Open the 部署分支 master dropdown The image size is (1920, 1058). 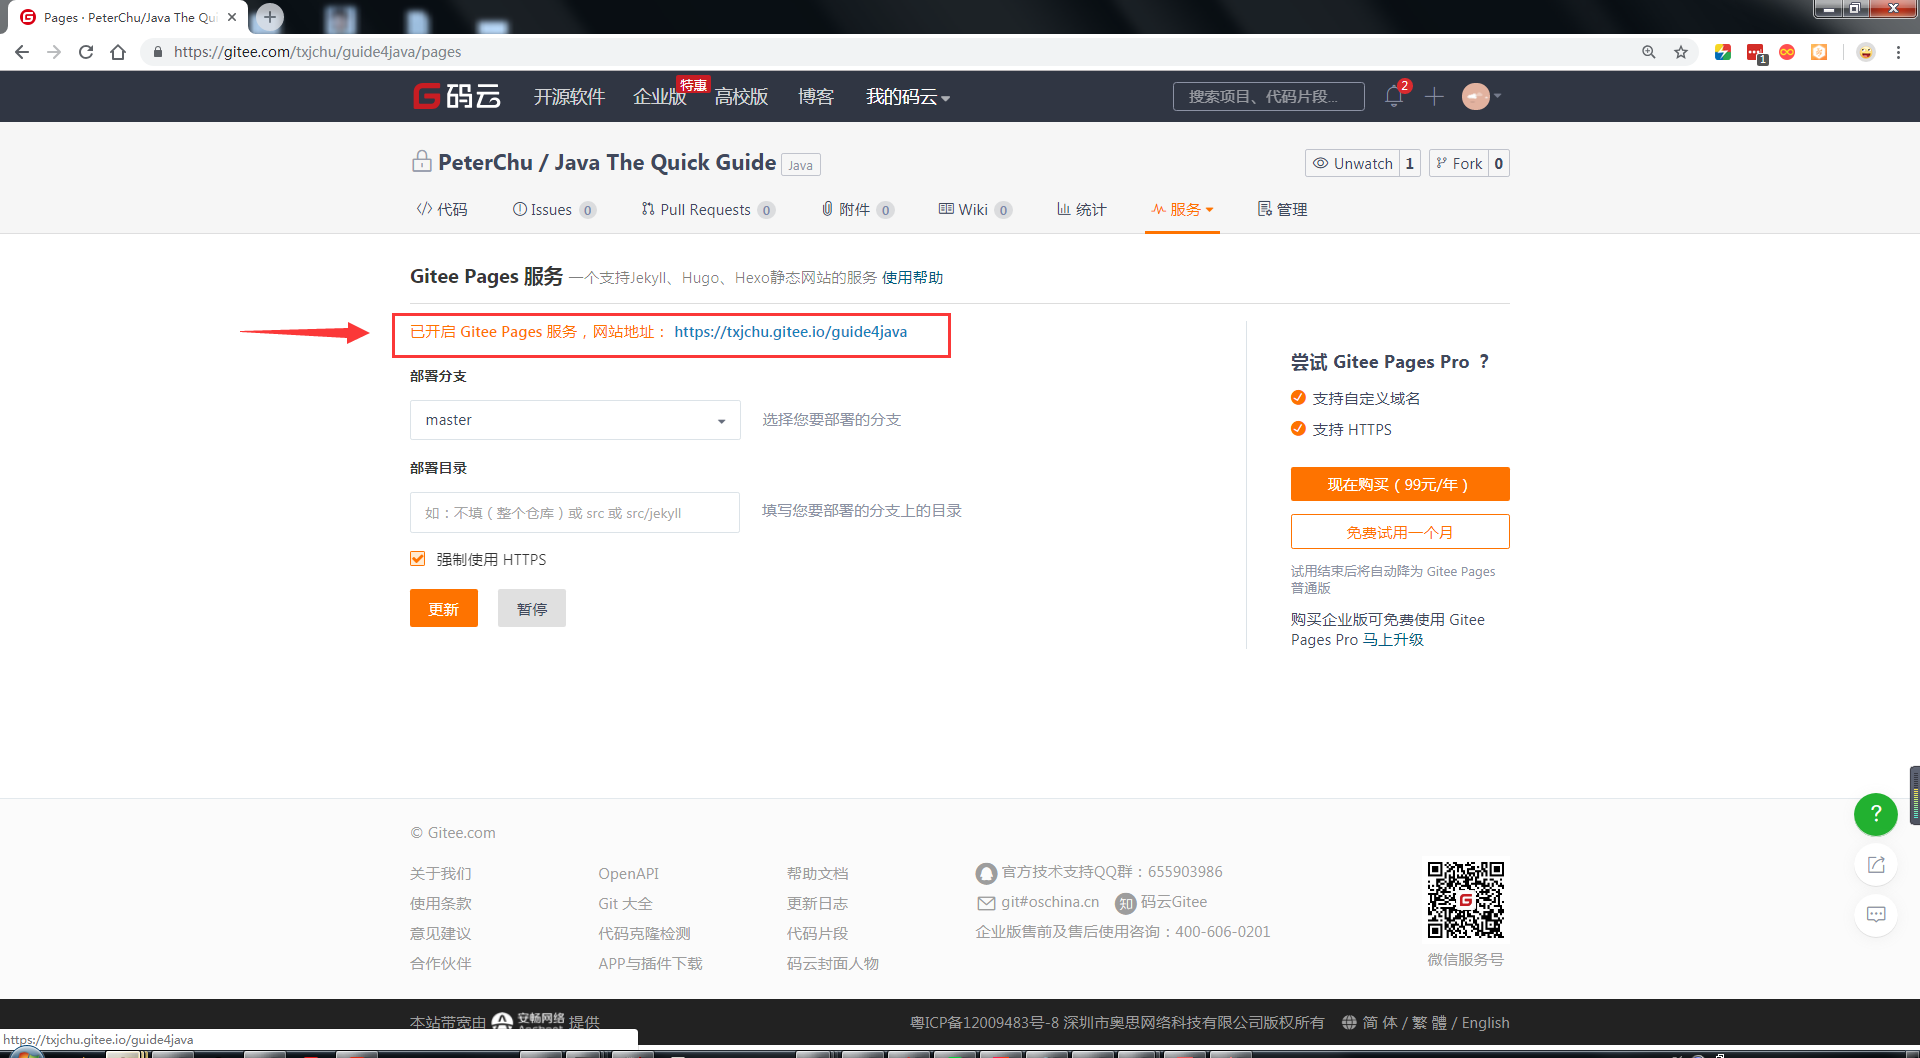tap(574, 420)
